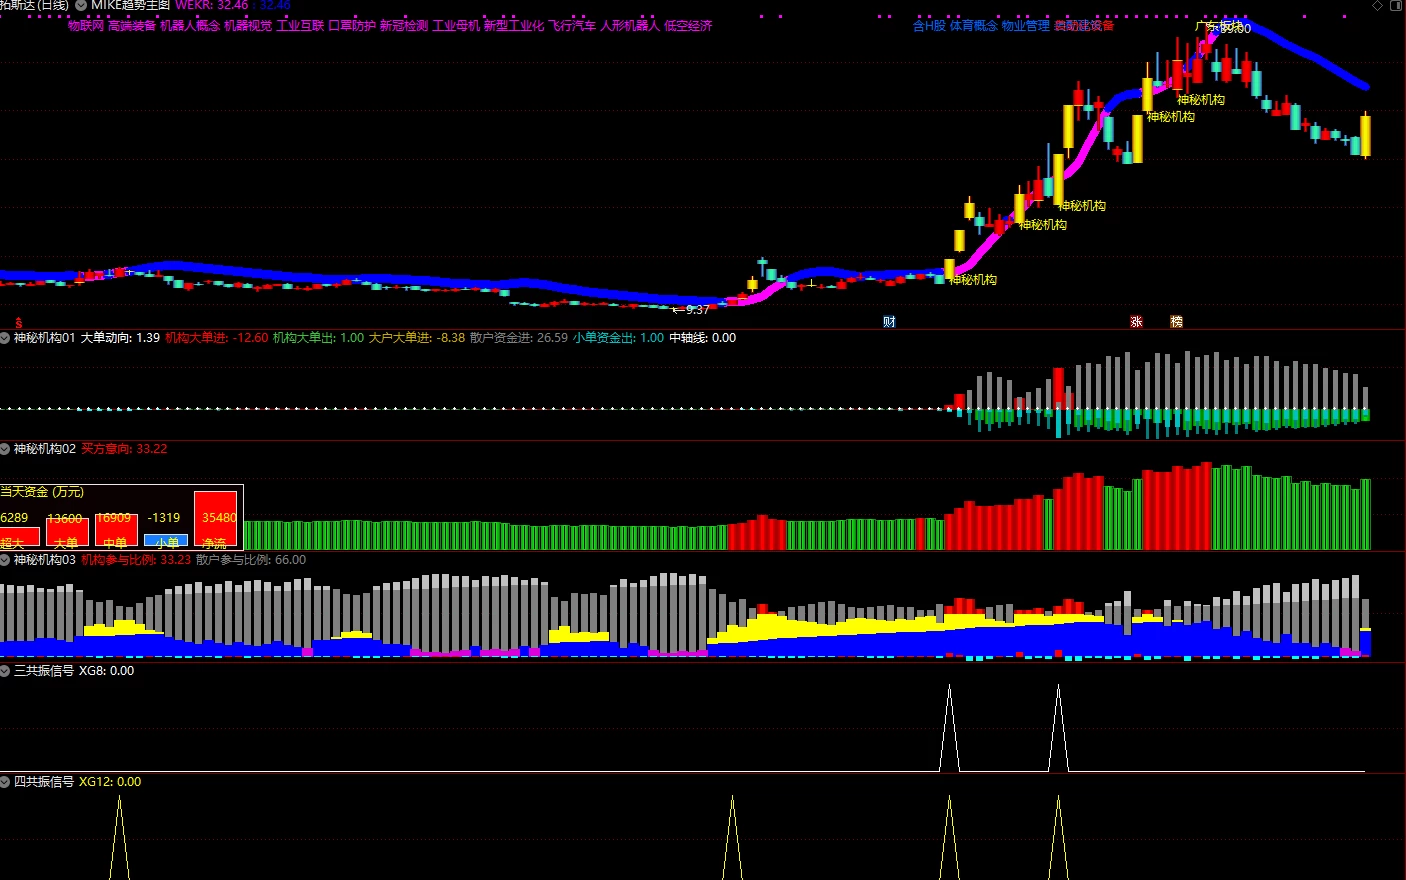Expand the 神秘机构02 indicator panel arrow
The height and width of the screenshot is (880, 1406).
click(x=5, y=449)
